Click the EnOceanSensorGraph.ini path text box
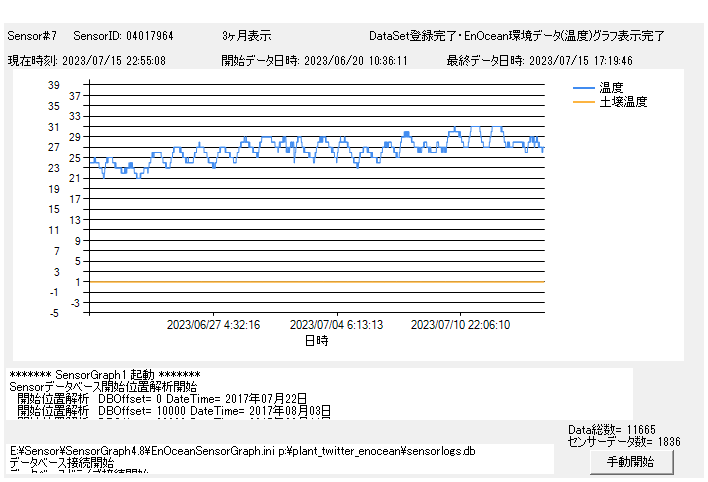 coord(280,458)
